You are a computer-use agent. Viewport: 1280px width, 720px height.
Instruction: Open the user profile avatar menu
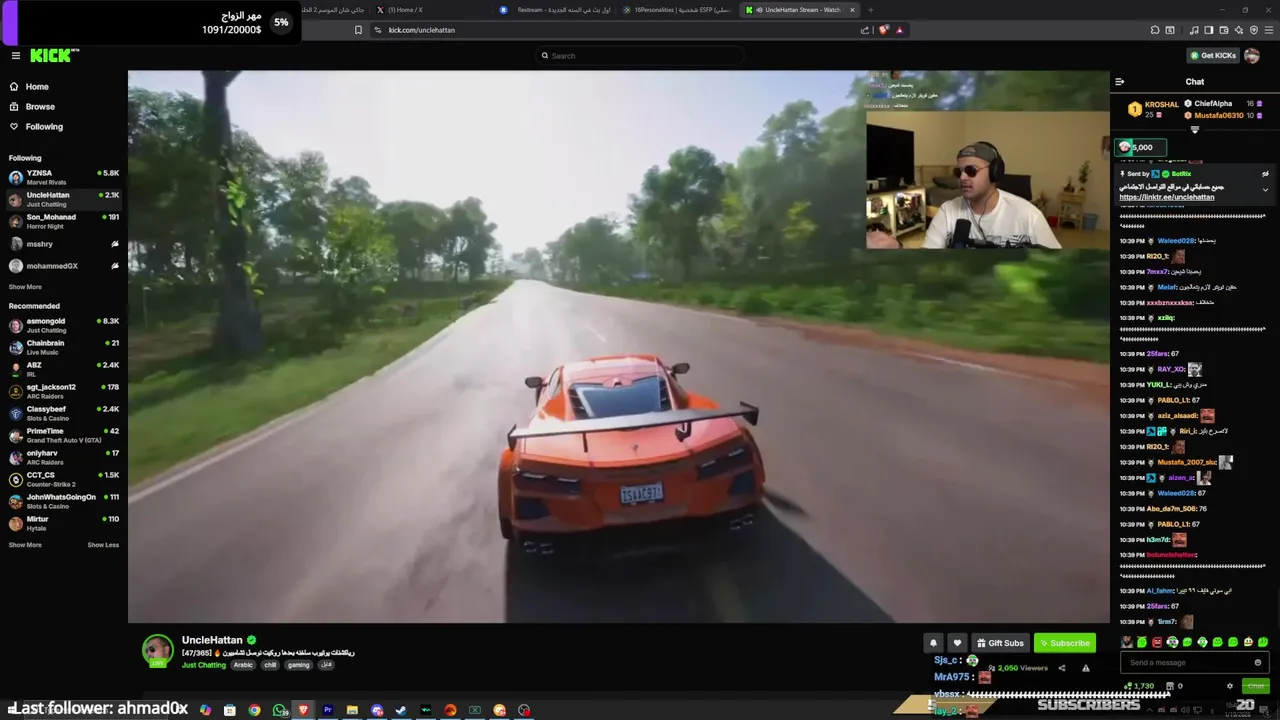(x=1252, y=56)
